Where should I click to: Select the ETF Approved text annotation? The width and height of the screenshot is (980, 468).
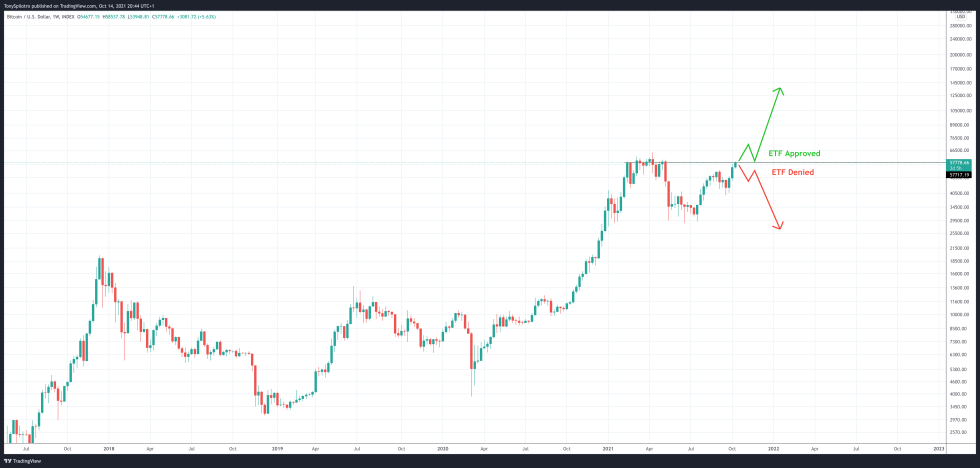(x=794, y=154)
